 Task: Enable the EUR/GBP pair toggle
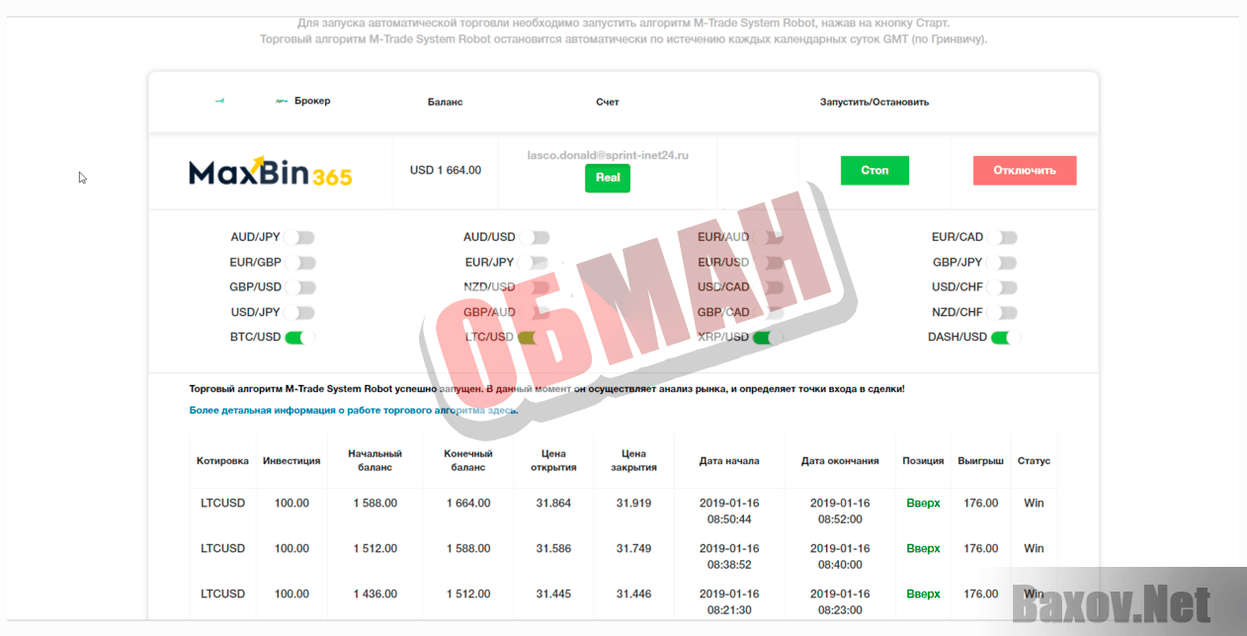299,263
